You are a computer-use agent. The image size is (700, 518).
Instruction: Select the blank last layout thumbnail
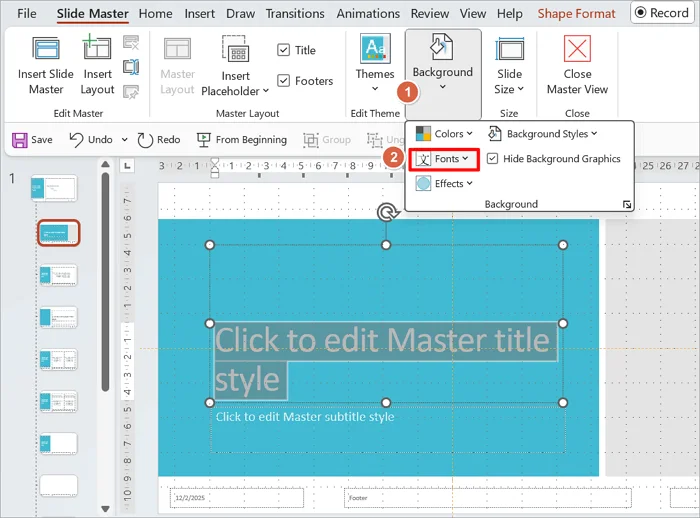pyautogui.click(x=58, y=486)
